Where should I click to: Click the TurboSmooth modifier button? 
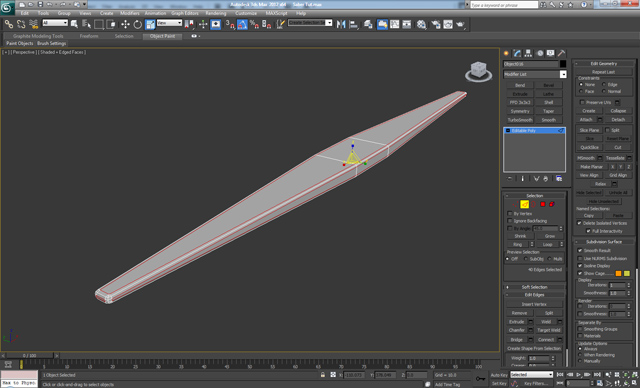[520, 120]
